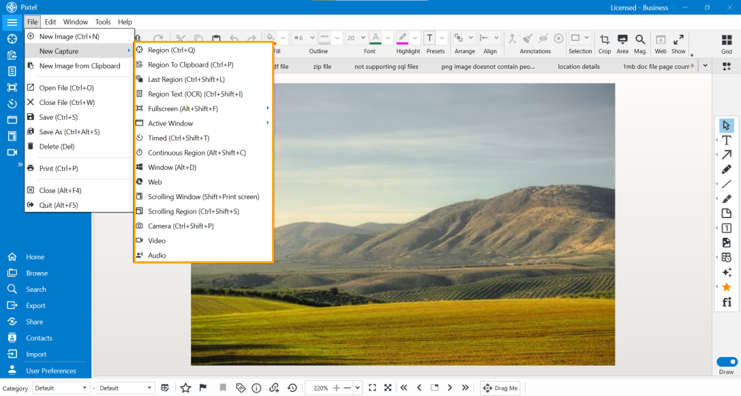Image resolution: width=741 pixels, height=396 pixels.
Task: Switch to the zip file tab
Action: (x=322, y=67)
